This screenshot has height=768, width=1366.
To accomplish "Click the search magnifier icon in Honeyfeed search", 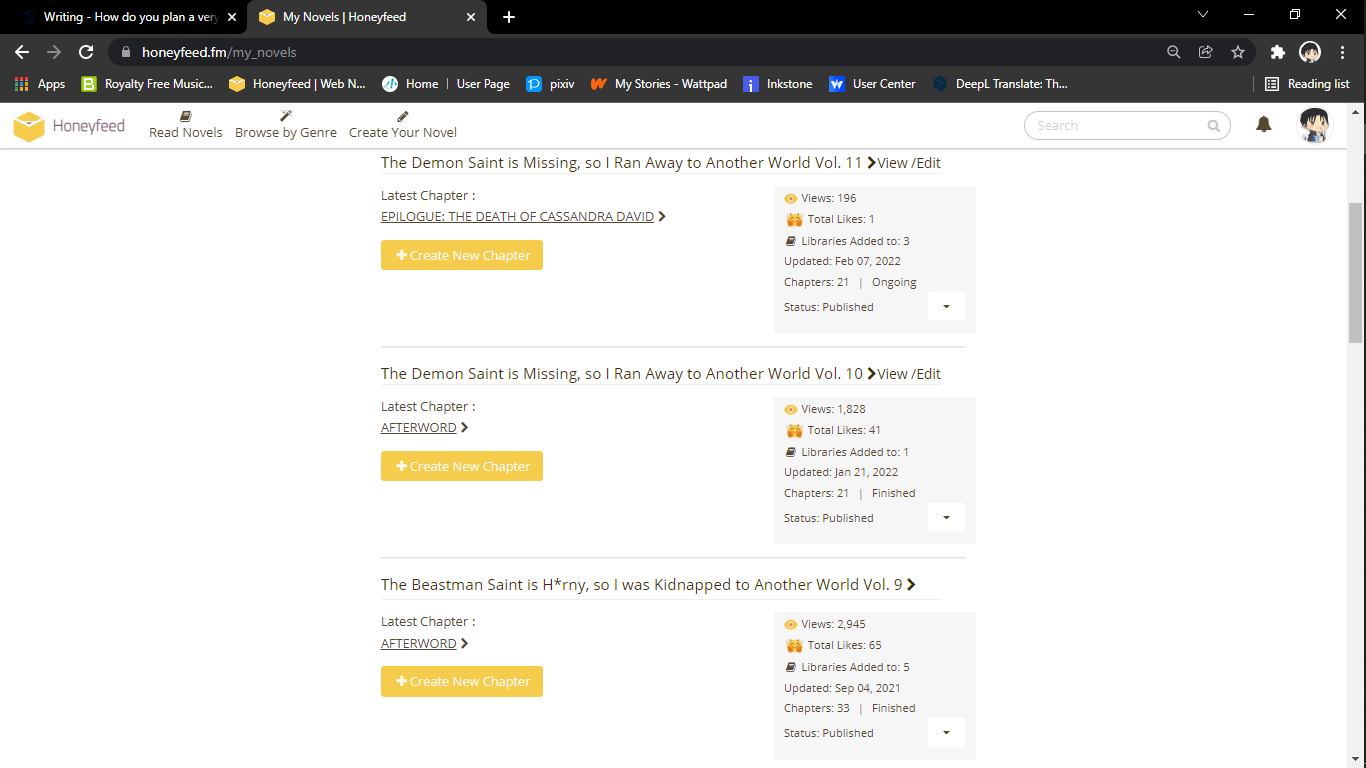I will coord(1213,126).
